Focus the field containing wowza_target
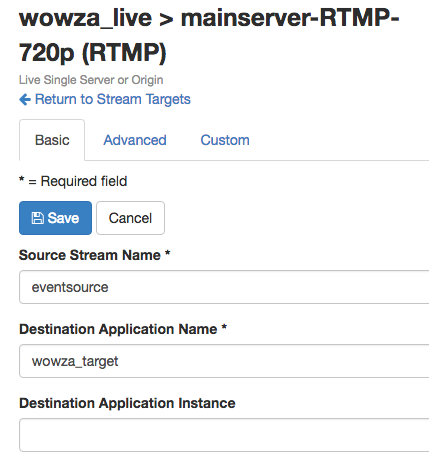Image resolution: width=429 pixels, height=461 pixels. (x=224, y=361)
